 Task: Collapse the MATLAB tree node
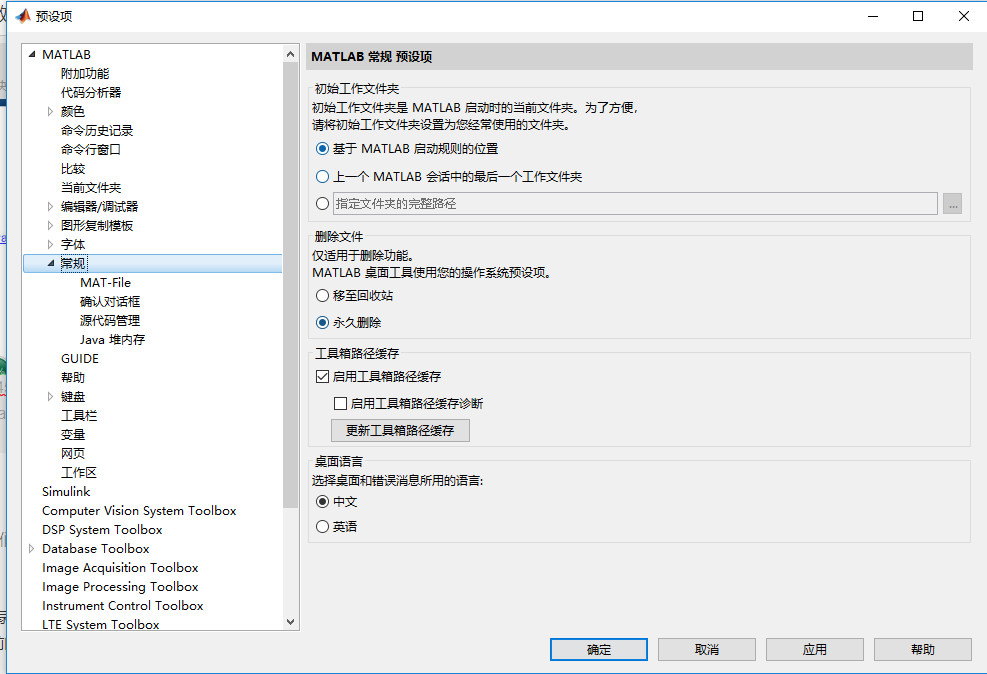32,55
